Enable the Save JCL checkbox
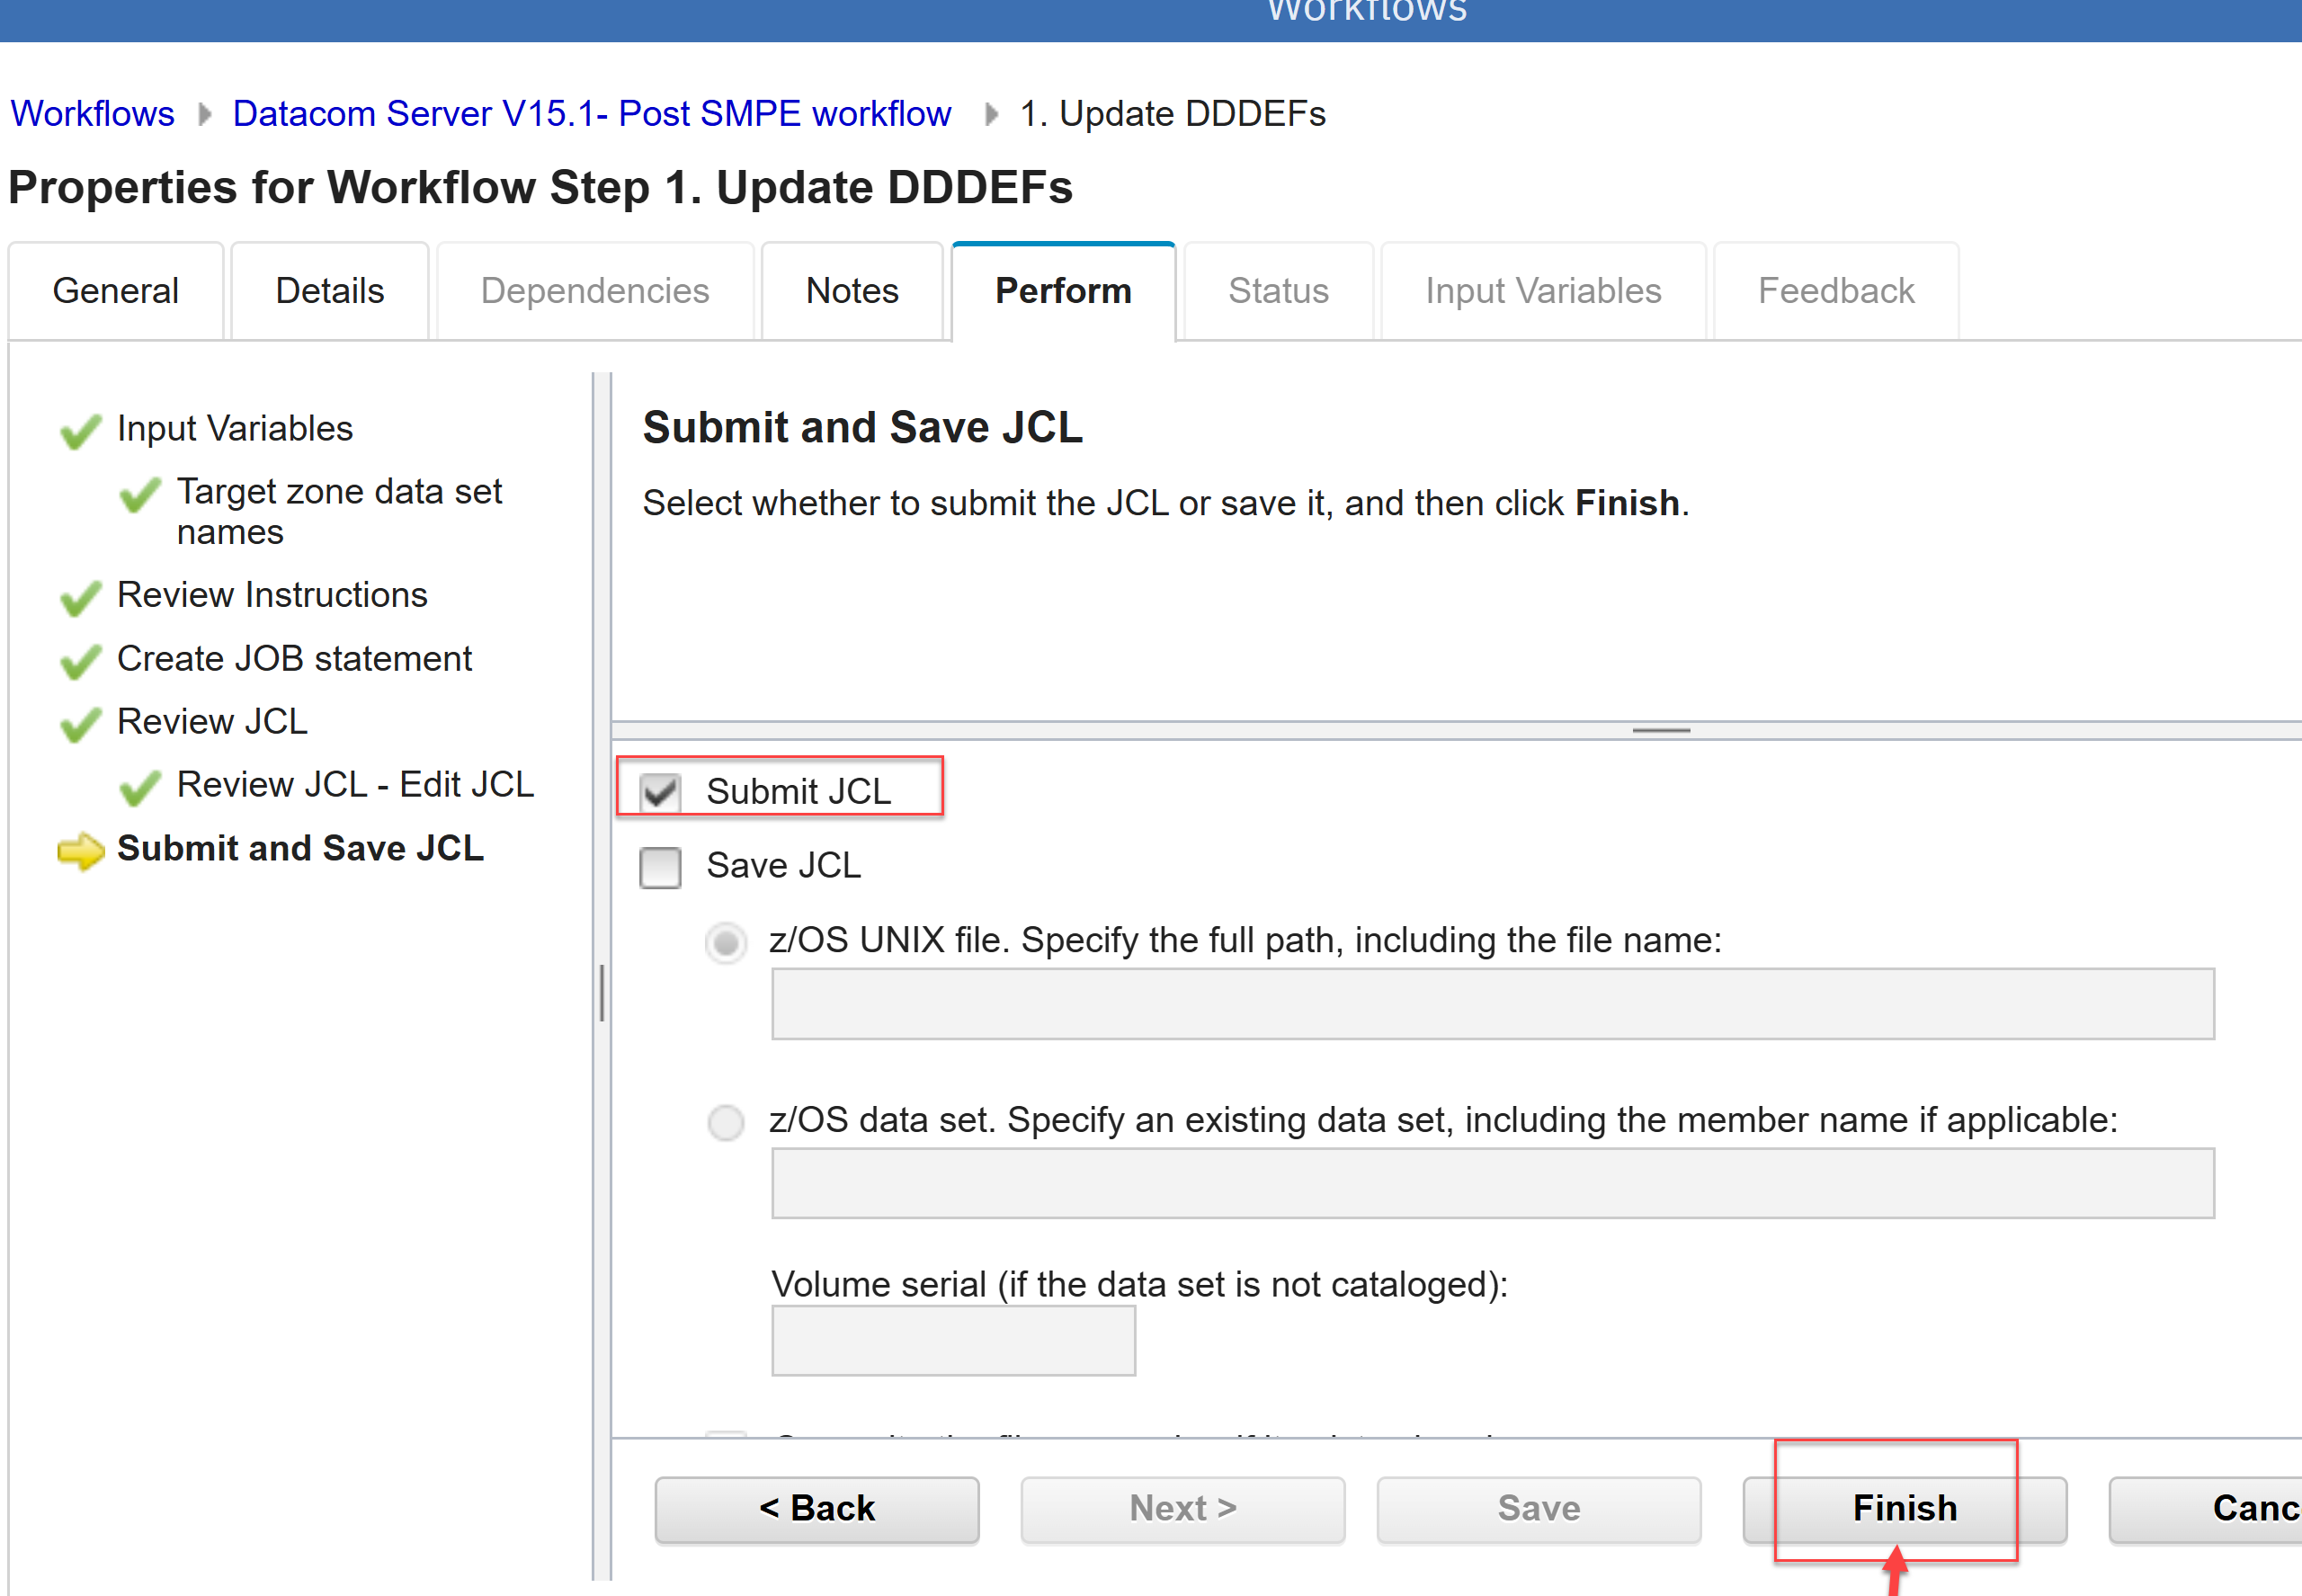The image size is (2302, 1596). click(660, 867)
